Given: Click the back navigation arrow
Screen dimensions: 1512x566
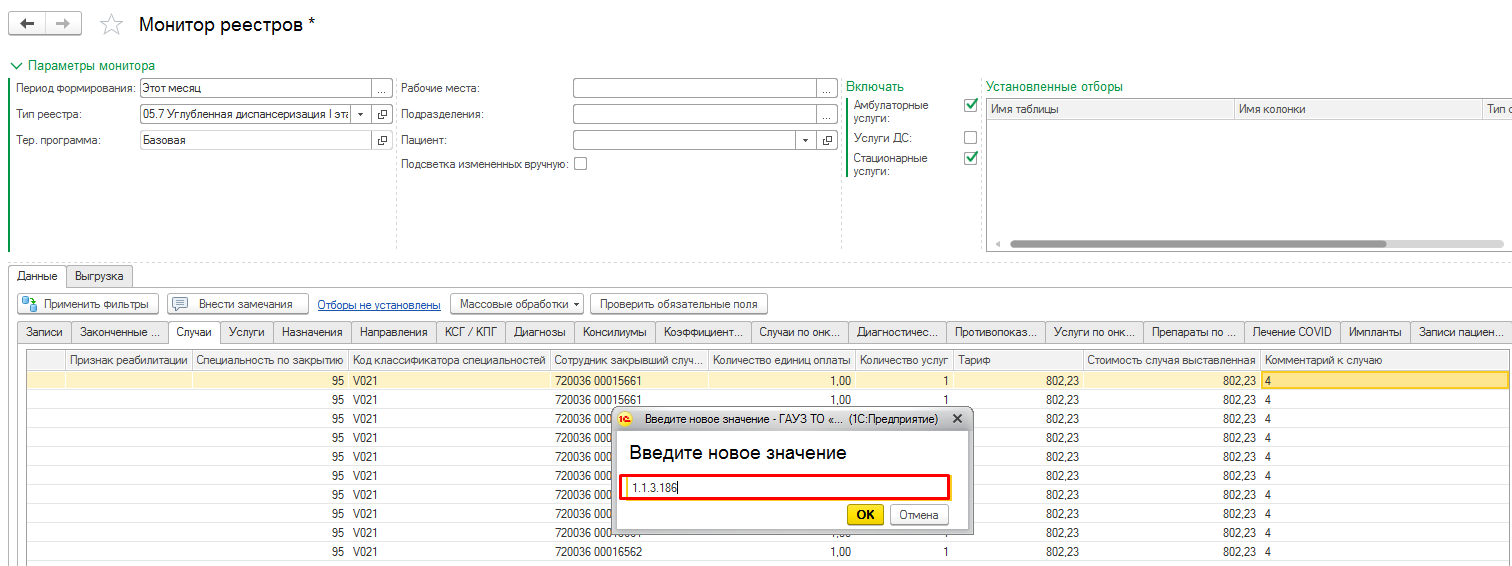Looking at the screenshot, I should 27,23.
